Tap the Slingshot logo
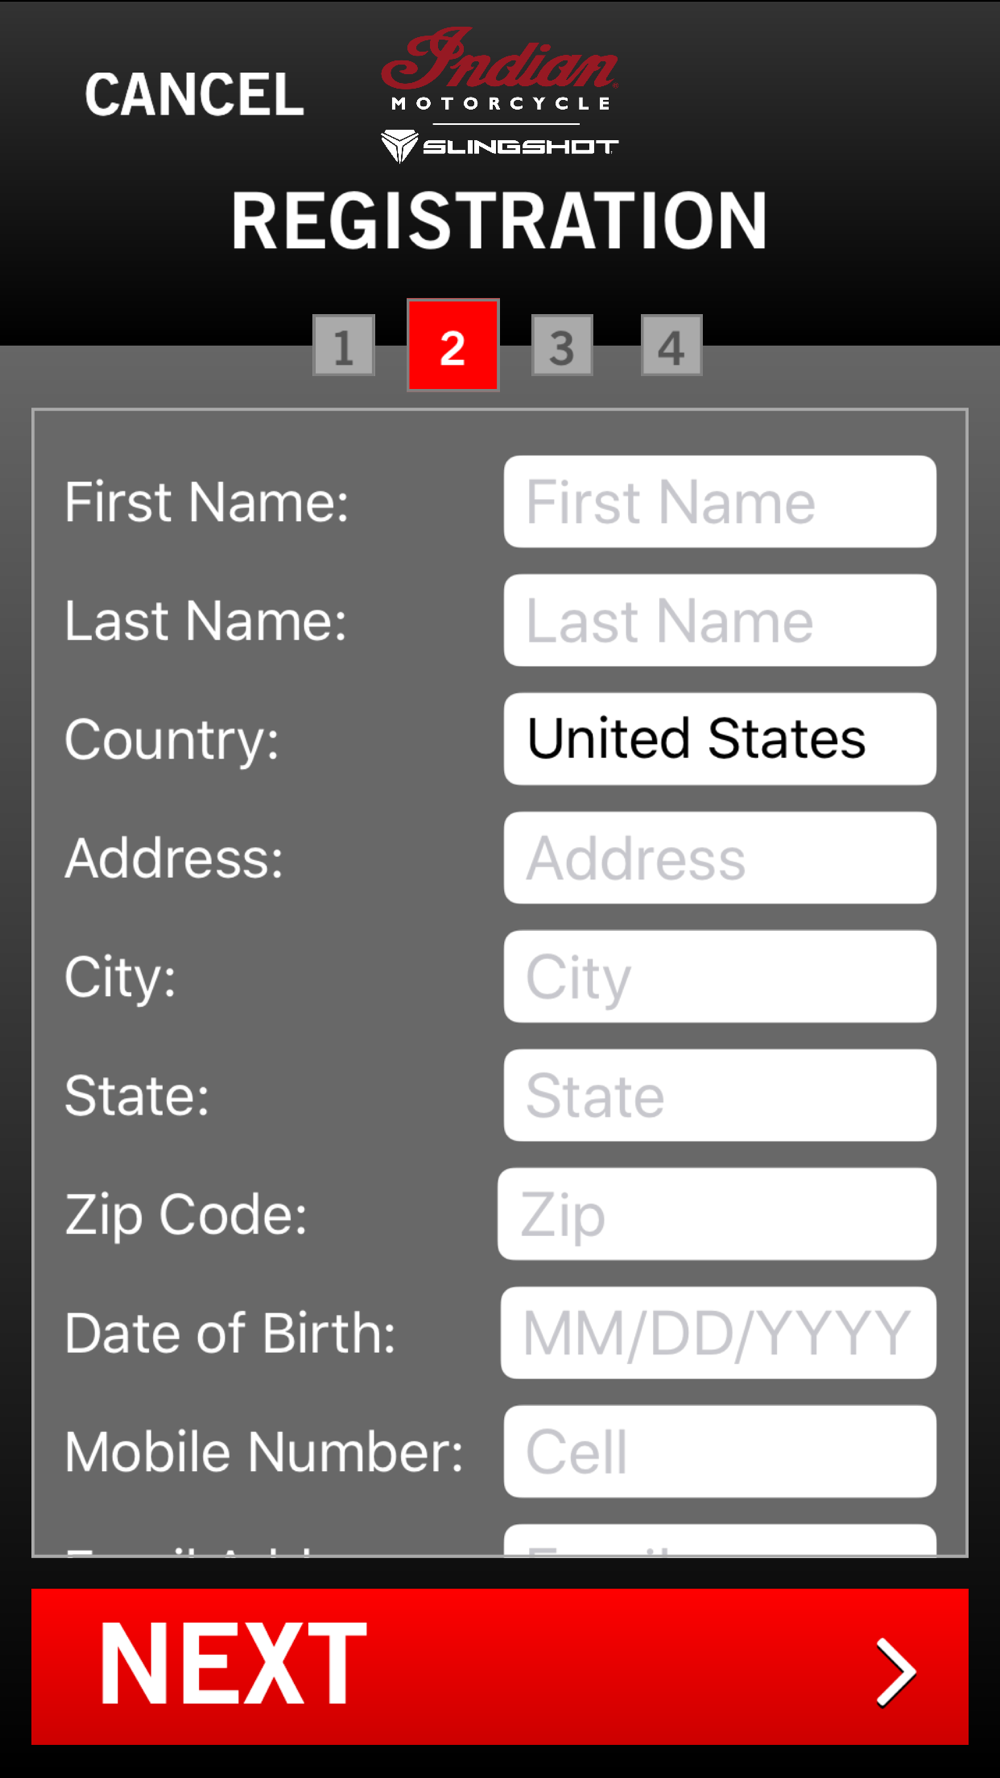 point(499,146)
